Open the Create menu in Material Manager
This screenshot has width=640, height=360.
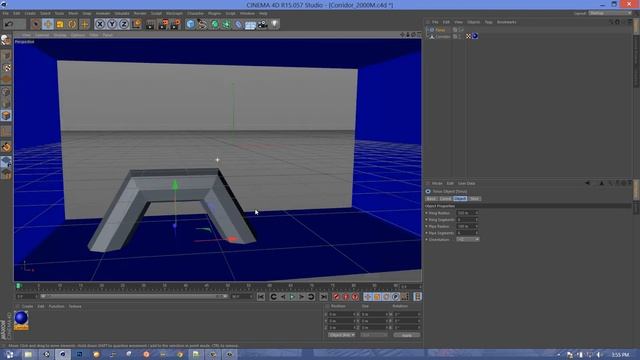[x=27, y=307]
